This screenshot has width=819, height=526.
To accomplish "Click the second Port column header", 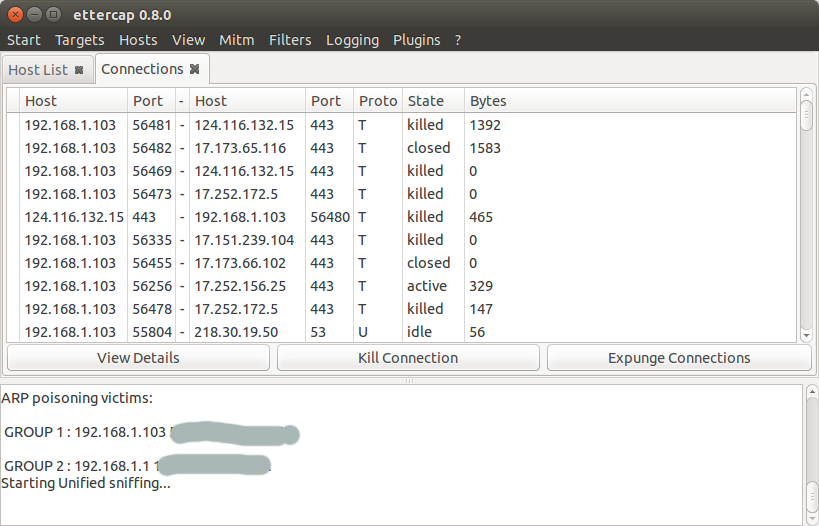I will point(330,101).
